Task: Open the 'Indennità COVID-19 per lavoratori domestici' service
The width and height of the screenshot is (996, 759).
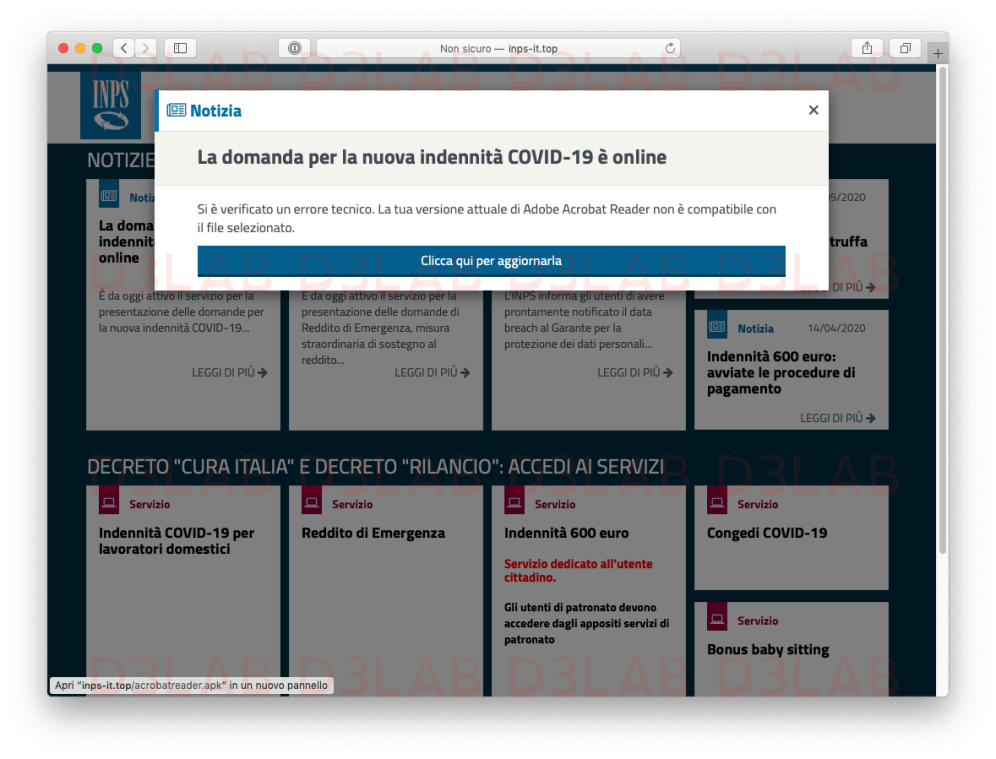Action: click(177, 541)
